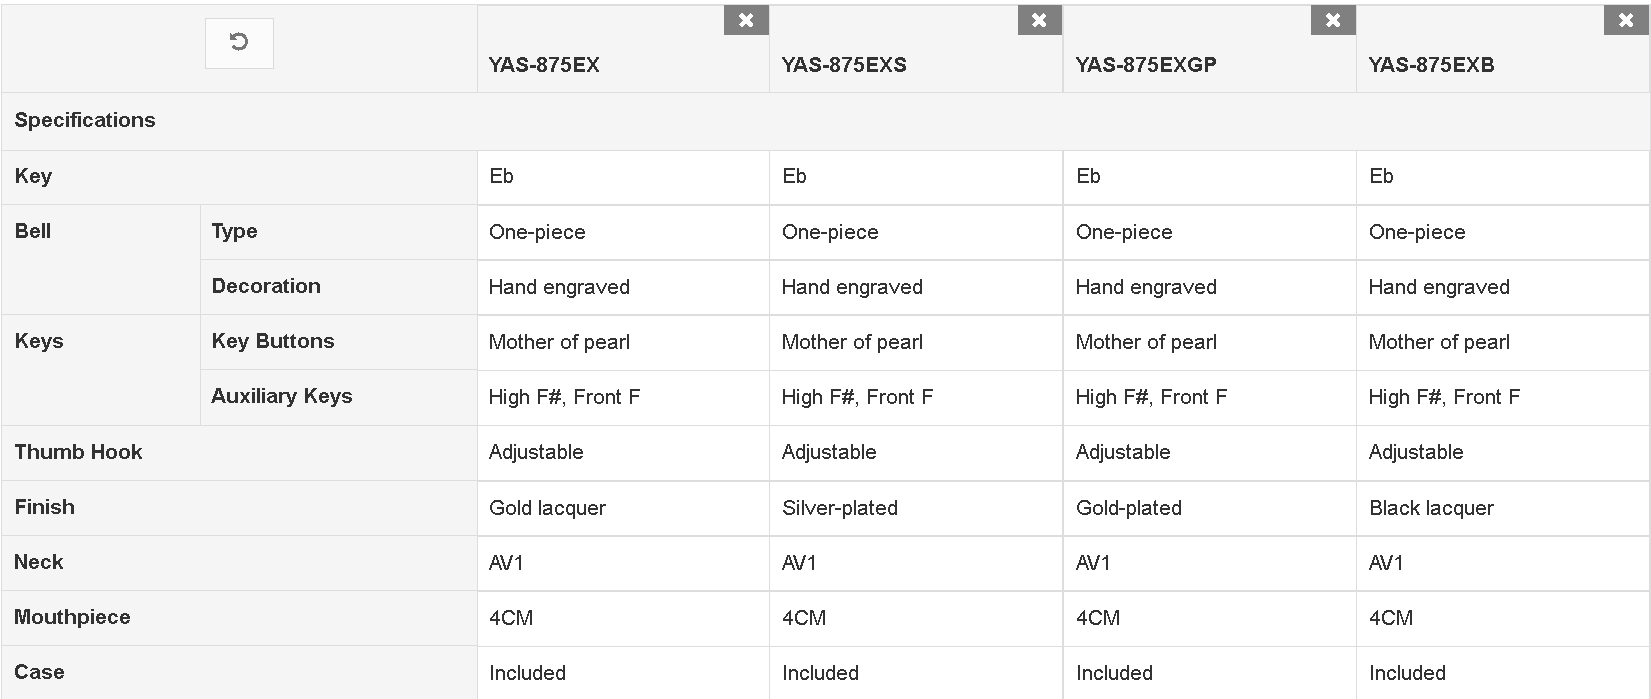
Task: Select the Decoration row label
Action: tap(266, 286)
